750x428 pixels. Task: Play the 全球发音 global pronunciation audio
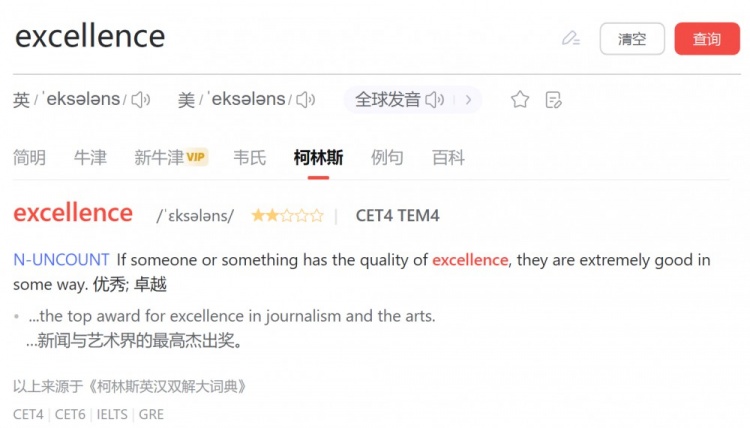point(435,99)
